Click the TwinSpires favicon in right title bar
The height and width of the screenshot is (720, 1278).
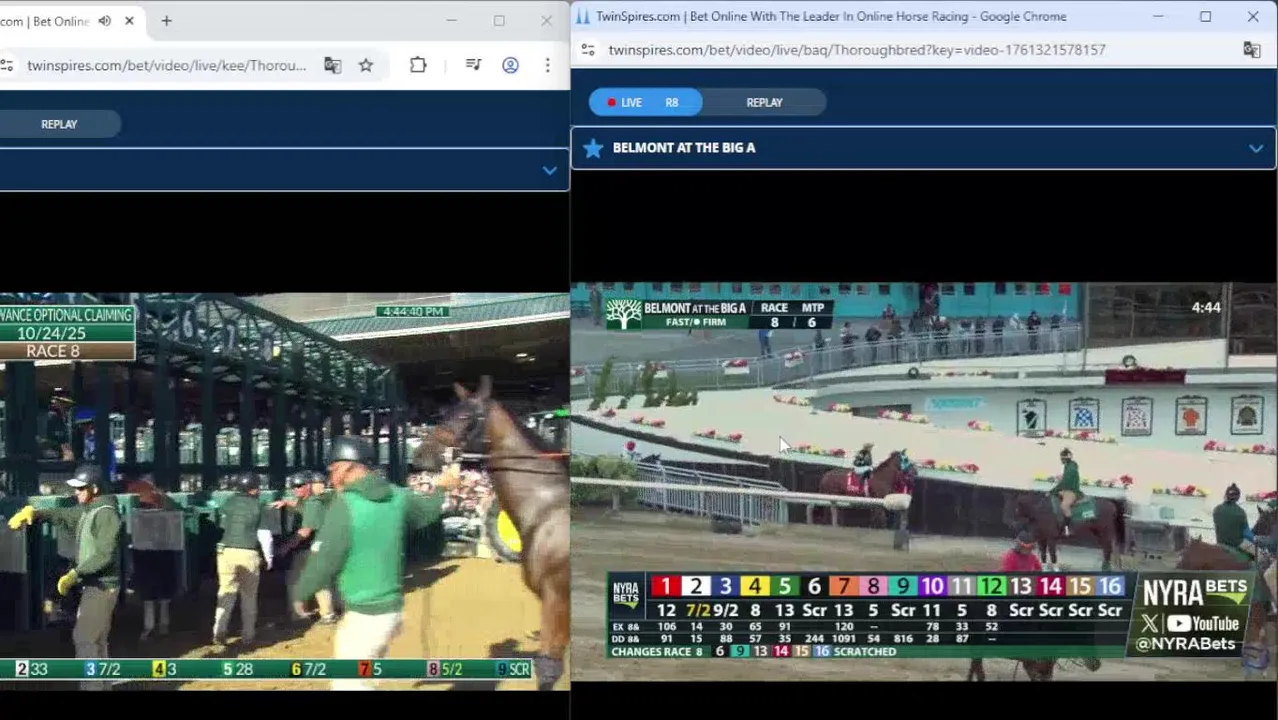coord(583,17)
